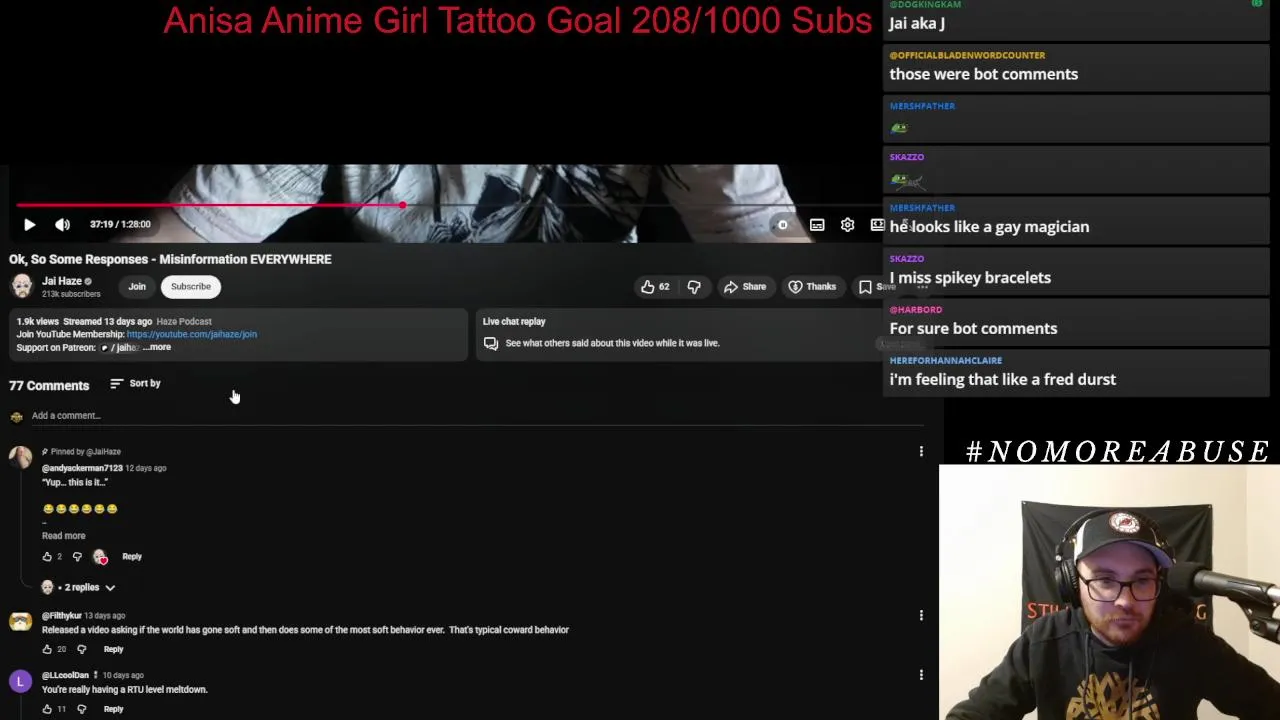1280x720 pixels.
Task: Open options menu for pinned comment
Action: [921, 452]
